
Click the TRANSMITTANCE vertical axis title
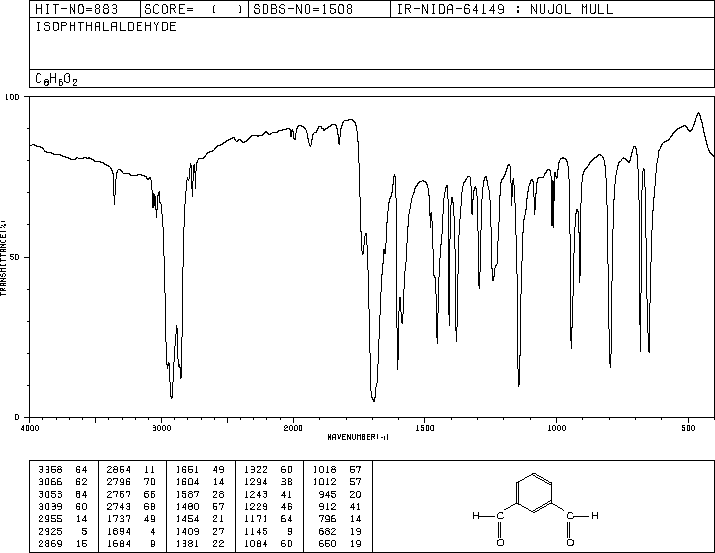3,258
